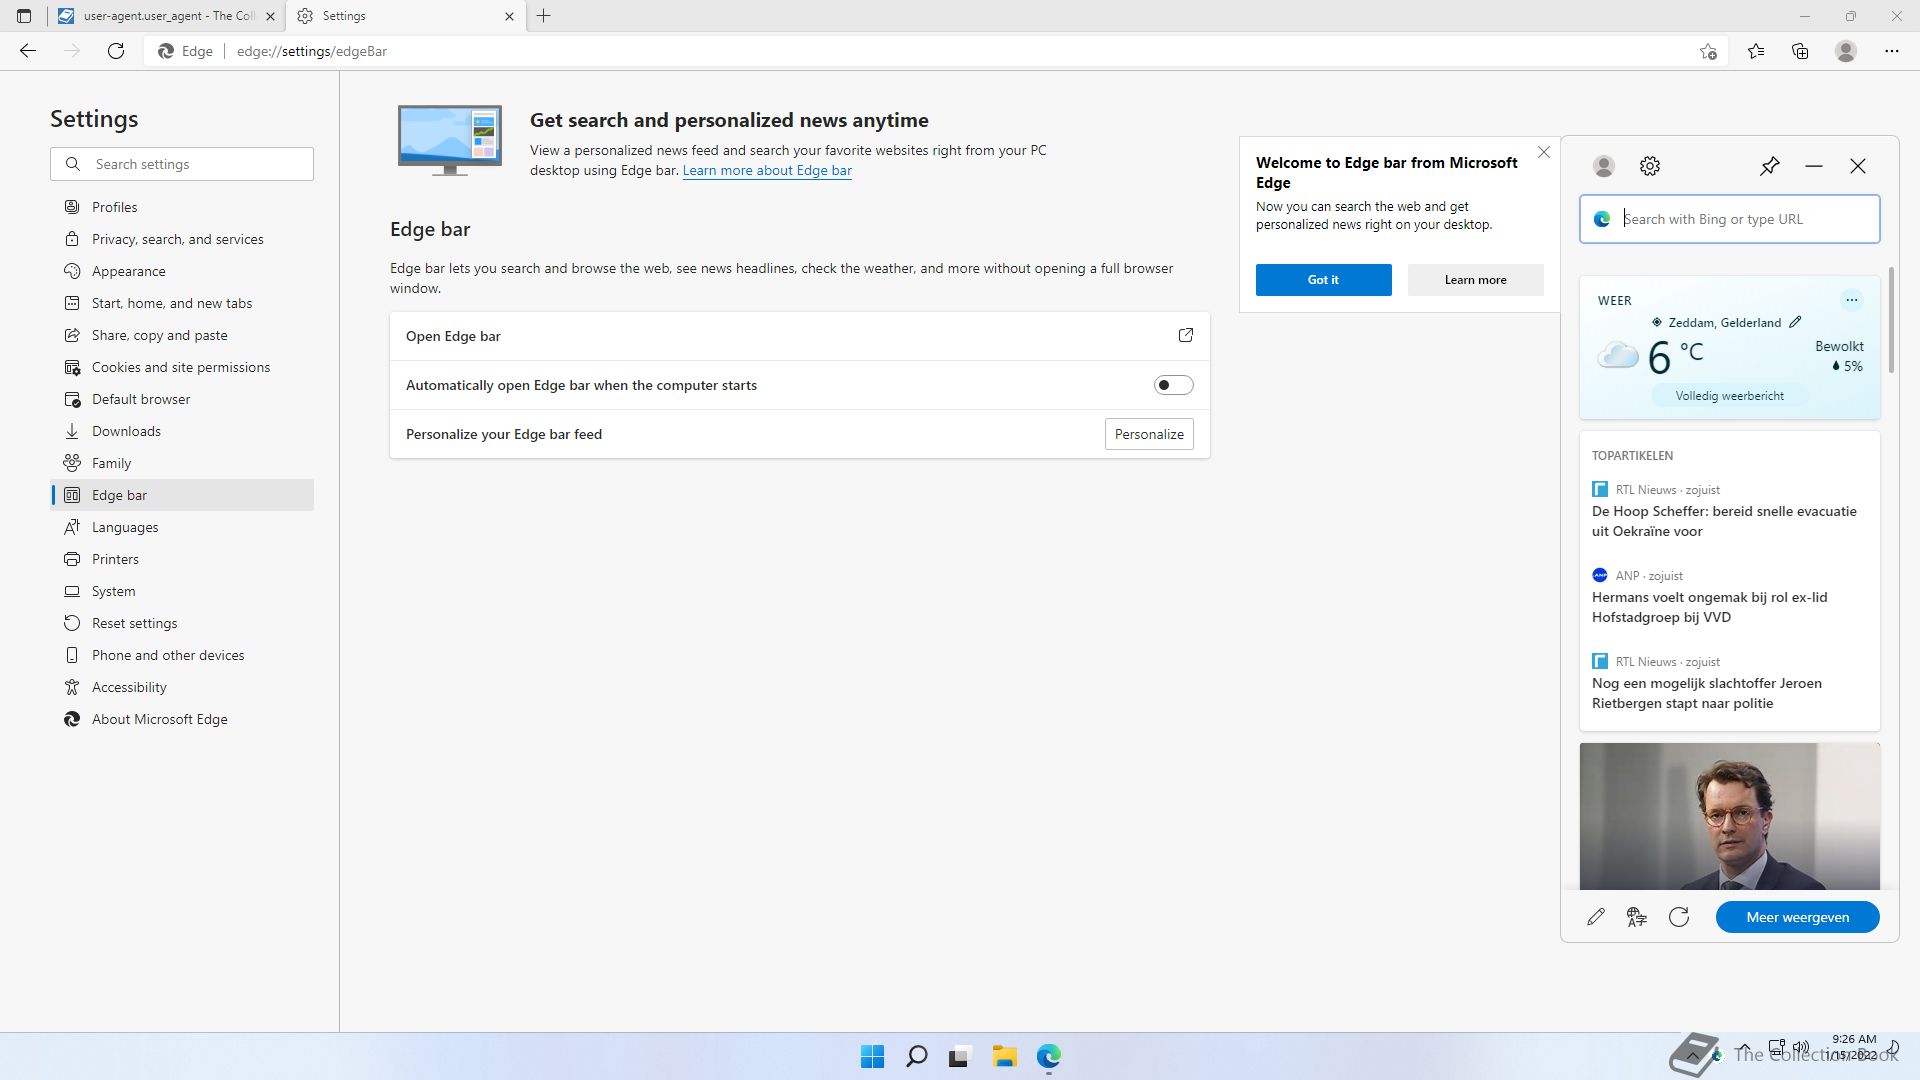Image resolution: width=1920 pixels, height=1080 pixels.
Task: Select Profiles in settings sidebar
Action: [182, 207]
